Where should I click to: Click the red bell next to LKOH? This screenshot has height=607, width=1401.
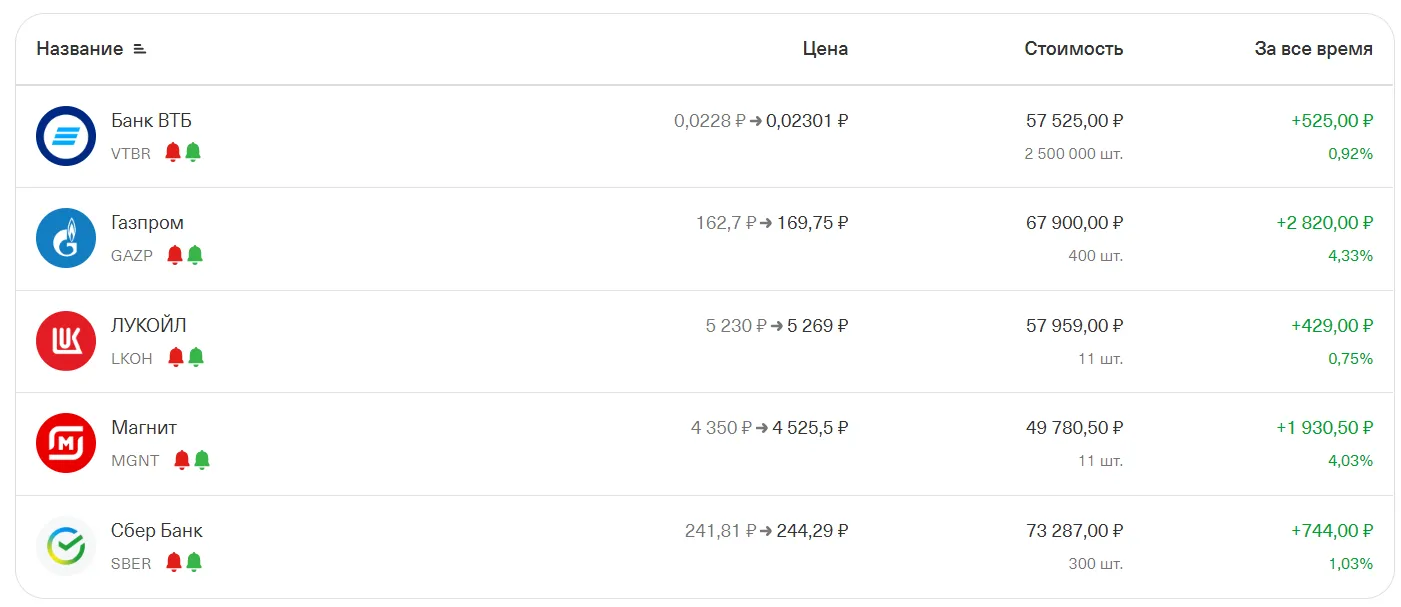tap(176, 357)
